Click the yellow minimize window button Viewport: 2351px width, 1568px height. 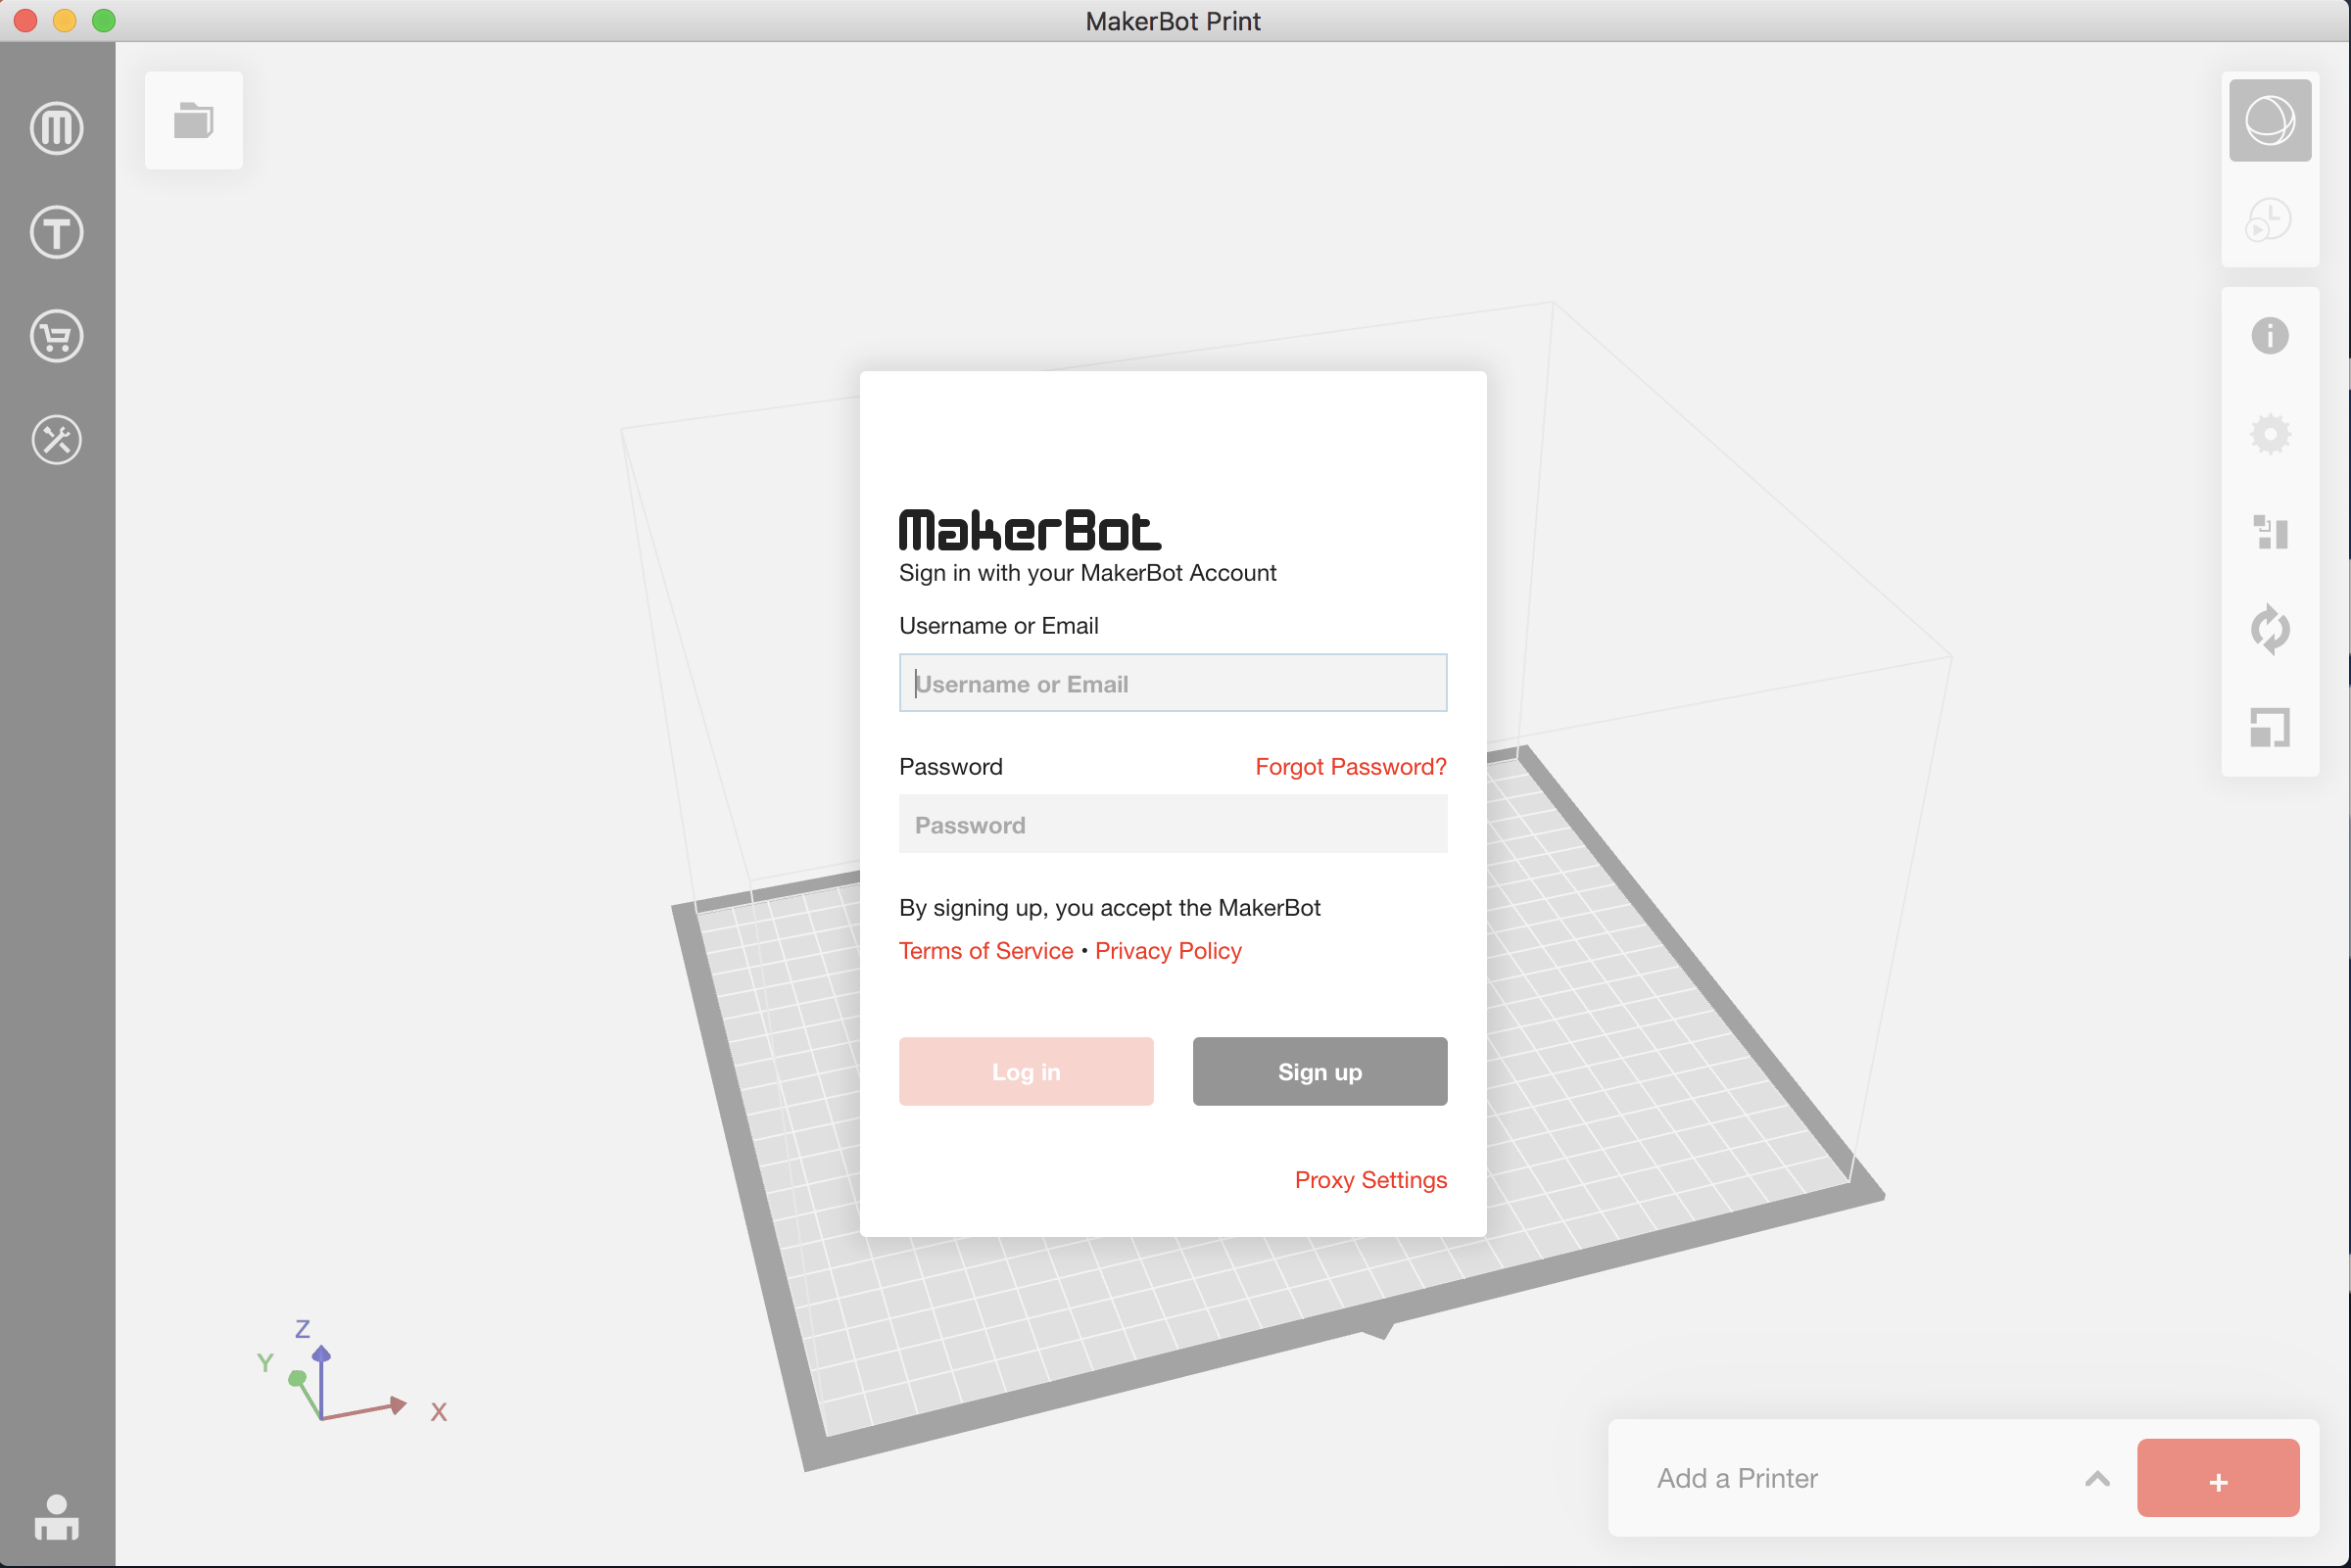(65, 20)
